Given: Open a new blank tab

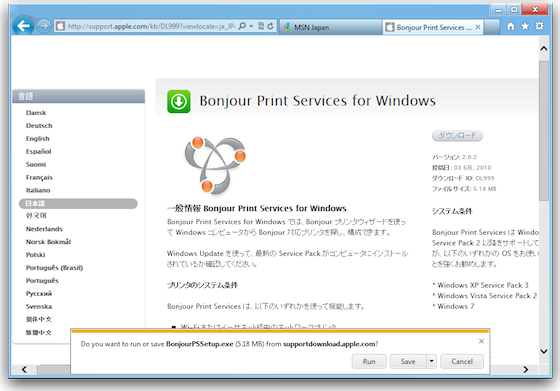Looking at the screenshot, I should pyautogui.click(x=492, y=27).
